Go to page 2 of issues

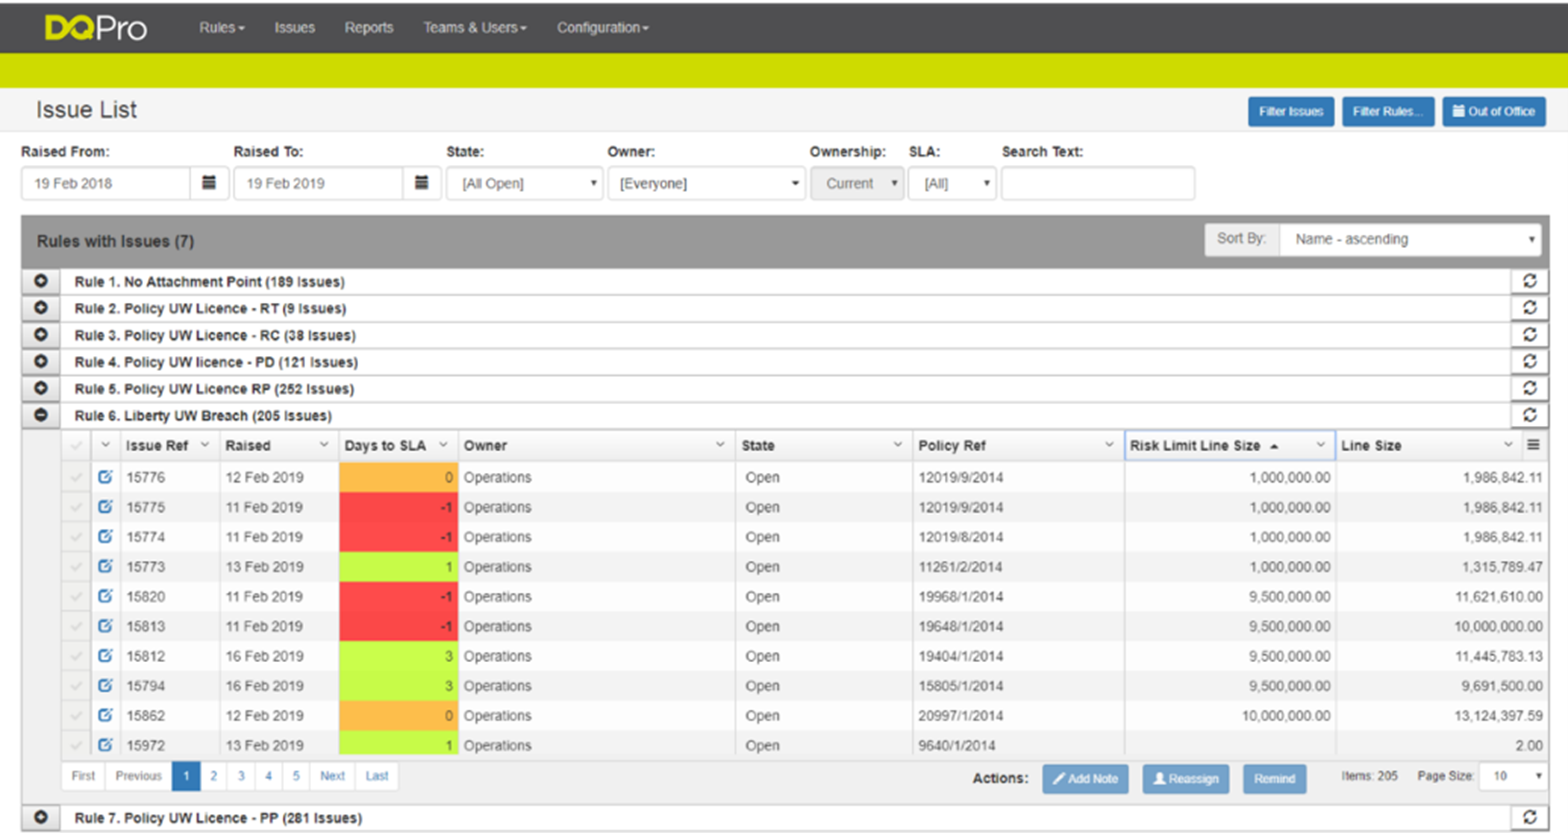tap(213, 776)
